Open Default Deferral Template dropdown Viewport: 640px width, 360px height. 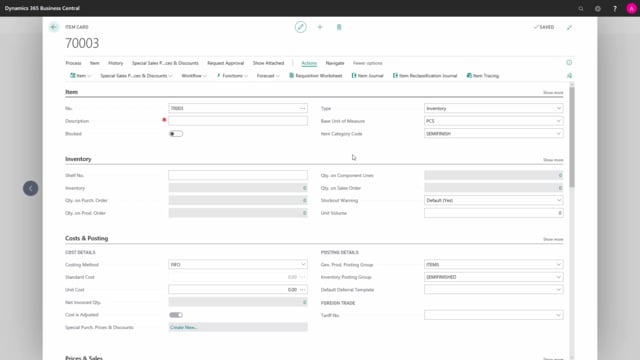coord(558,290)
